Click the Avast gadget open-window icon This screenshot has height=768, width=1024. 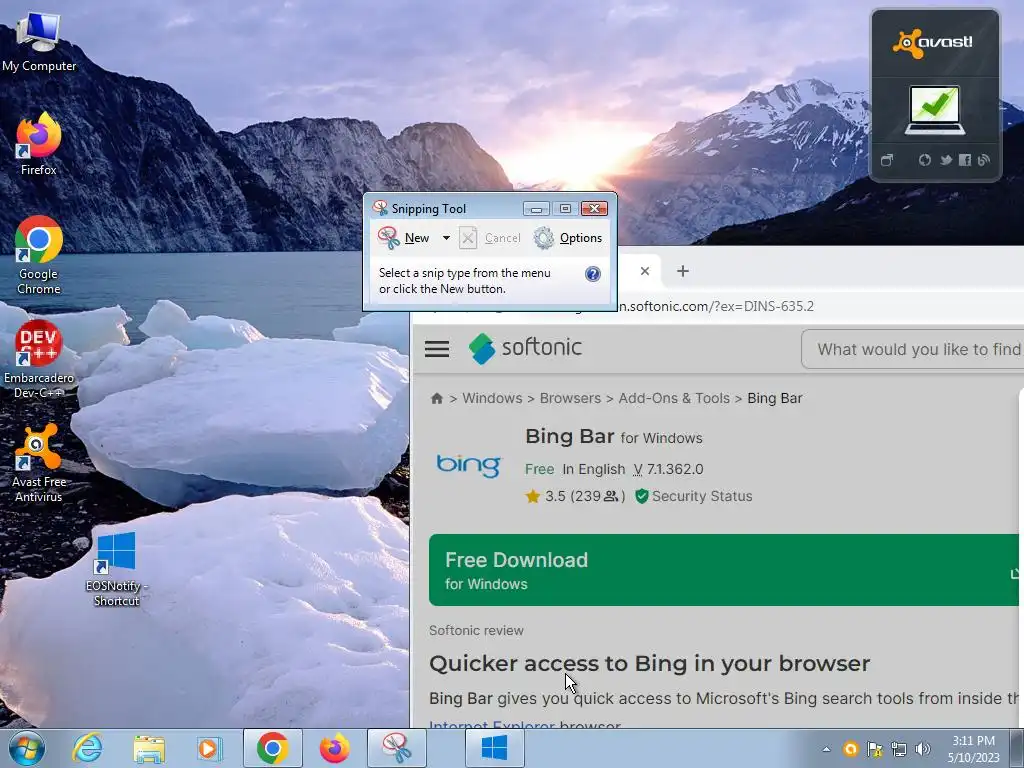886,160
